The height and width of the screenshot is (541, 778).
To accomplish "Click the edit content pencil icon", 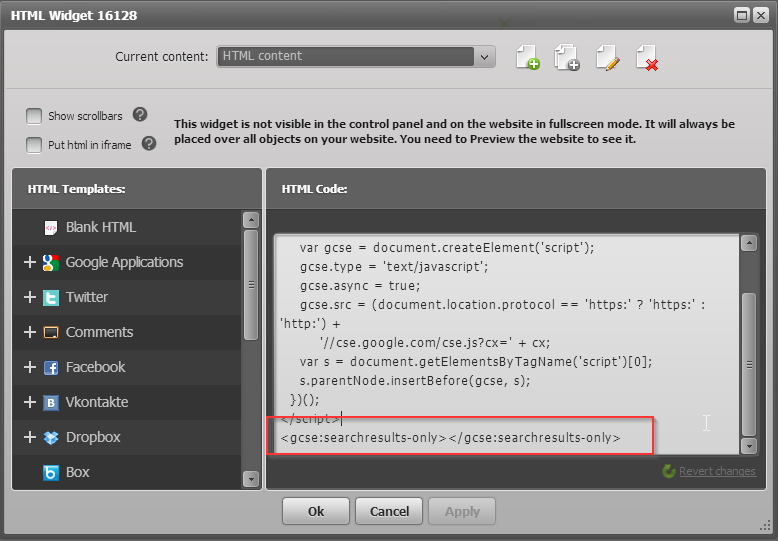I will coord(608,58).
